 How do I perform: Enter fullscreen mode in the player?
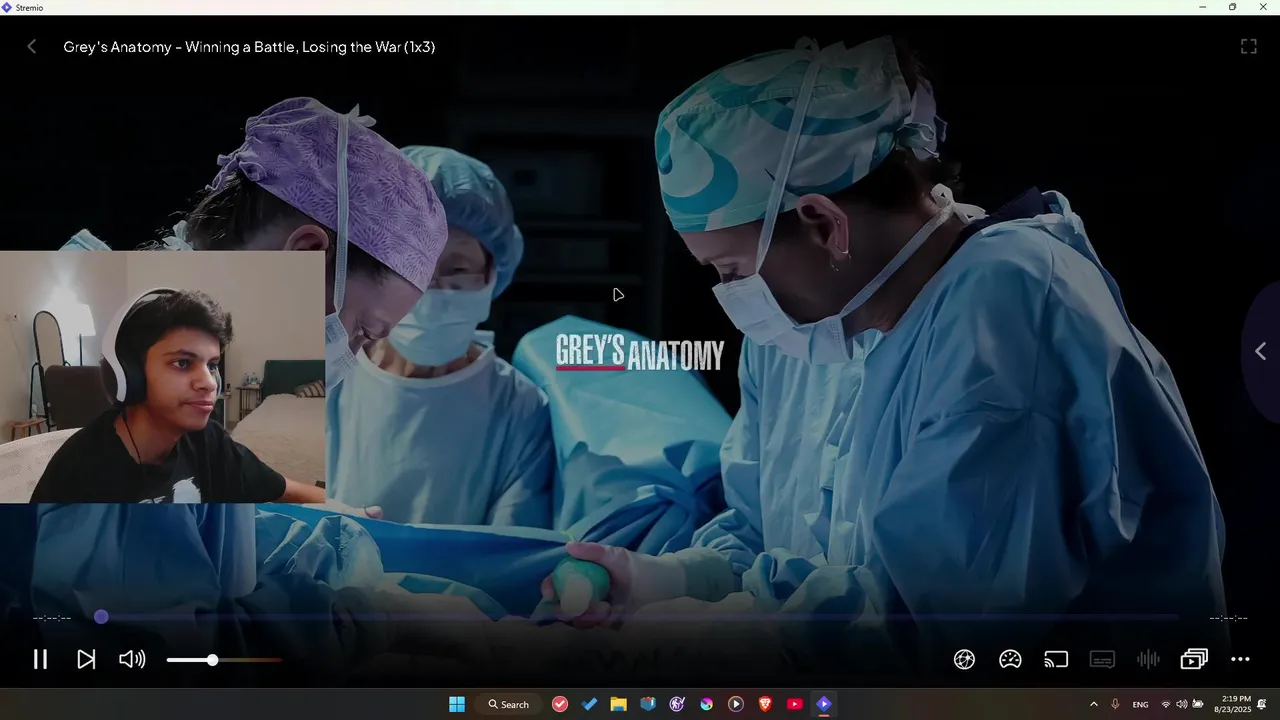(x=1249, y=46)
